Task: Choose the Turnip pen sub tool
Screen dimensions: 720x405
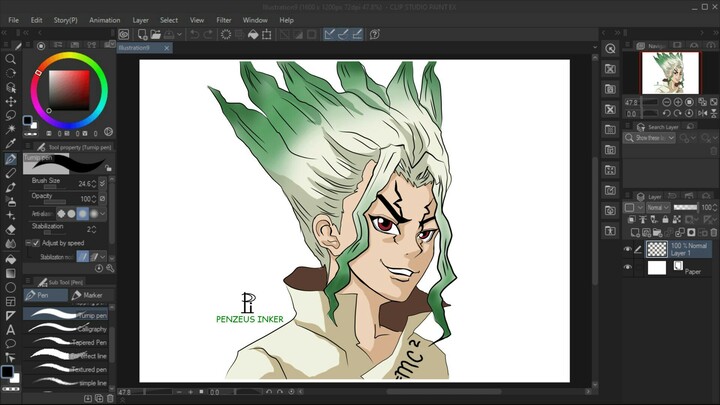Action: 65,315
